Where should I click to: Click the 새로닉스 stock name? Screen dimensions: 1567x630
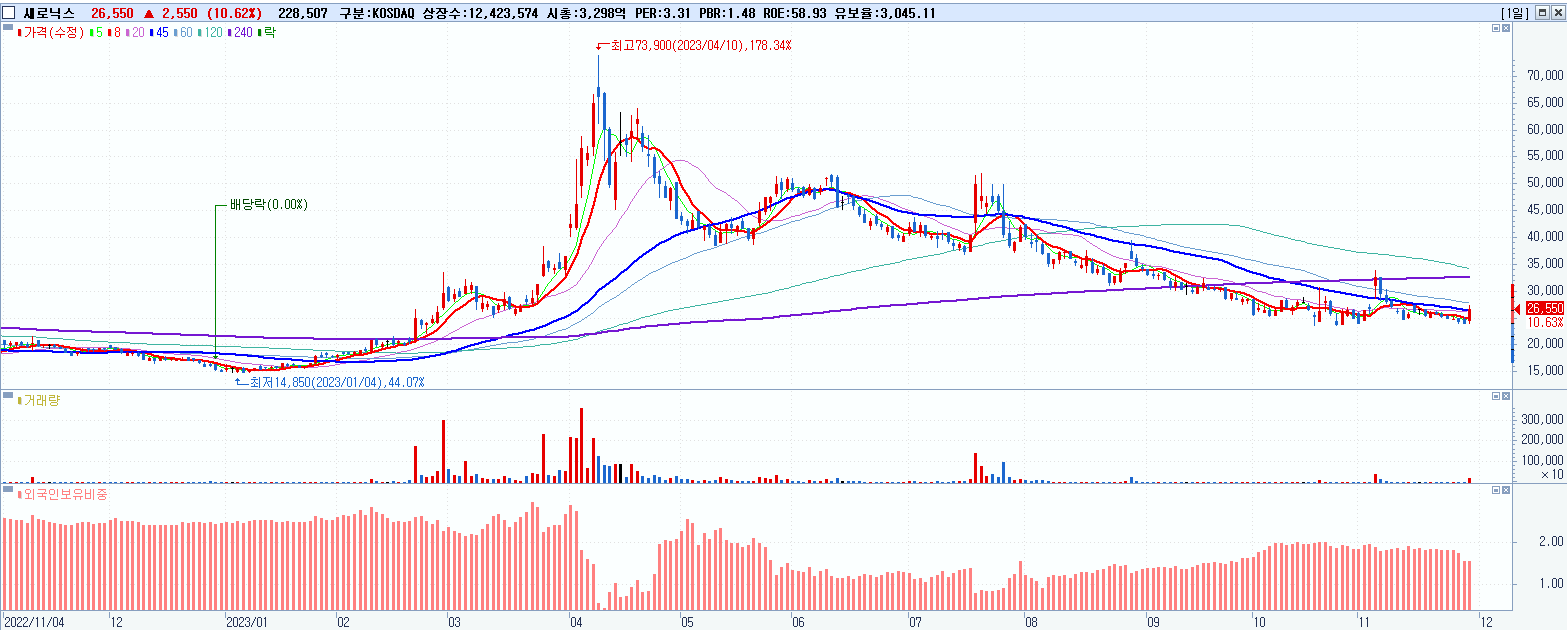click(49, 13)
